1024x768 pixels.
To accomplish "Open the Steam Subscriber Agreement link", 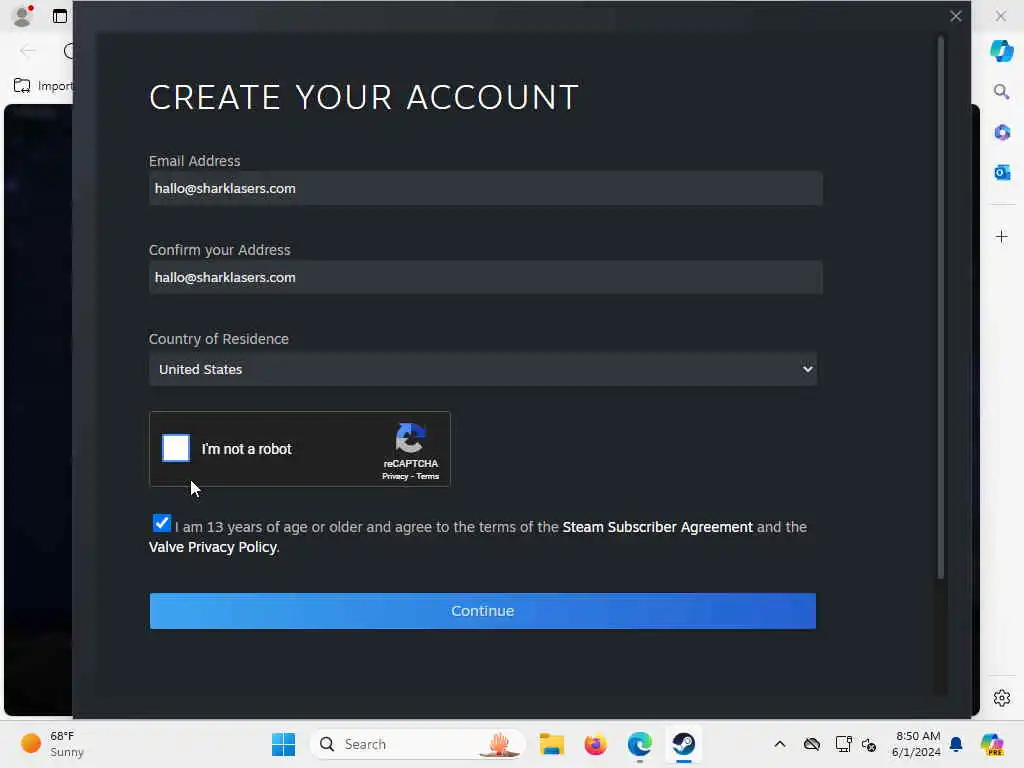I will click(x=657, y=527).
